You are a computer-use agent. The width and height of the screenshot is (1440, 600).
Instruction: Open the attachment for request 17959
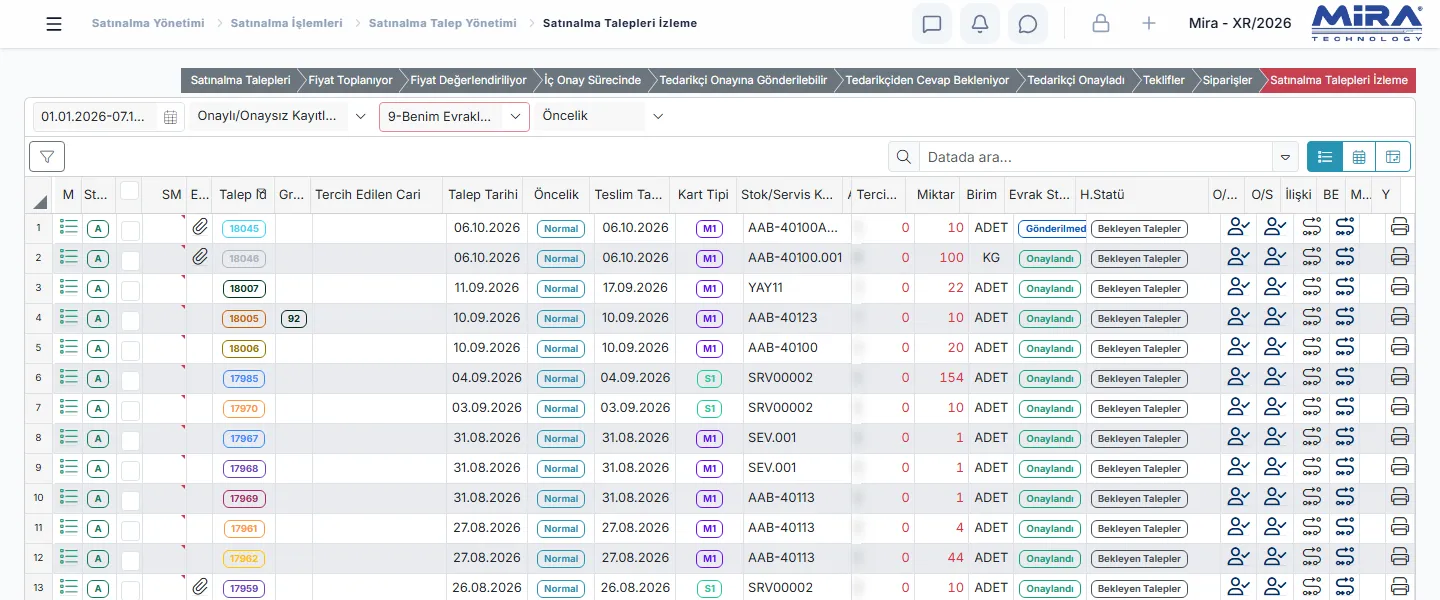200,588
